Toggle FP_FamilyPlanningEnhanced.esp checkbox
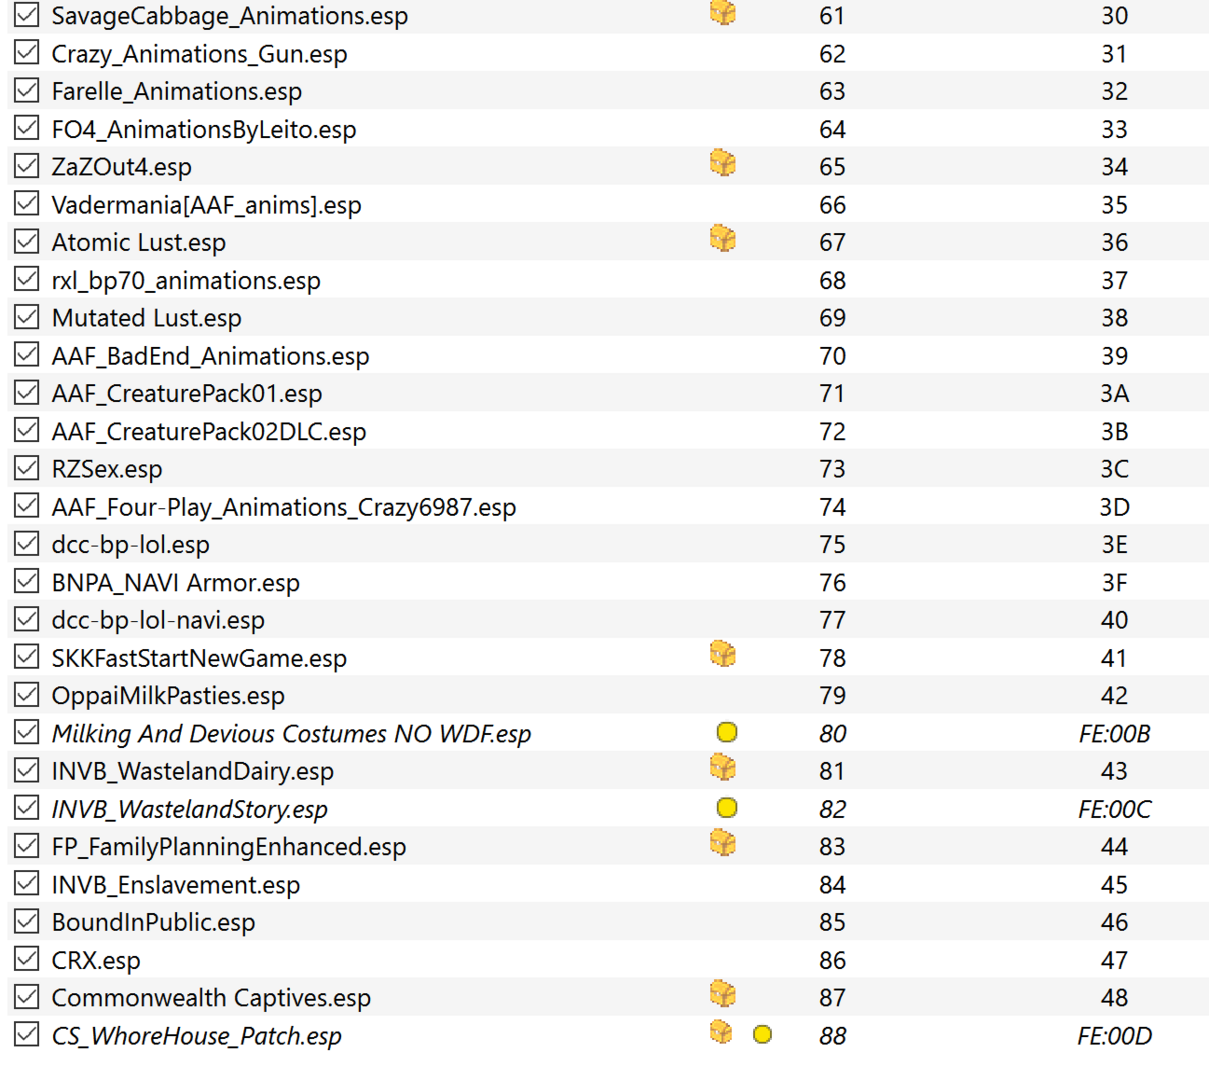 tap(27, 845)
